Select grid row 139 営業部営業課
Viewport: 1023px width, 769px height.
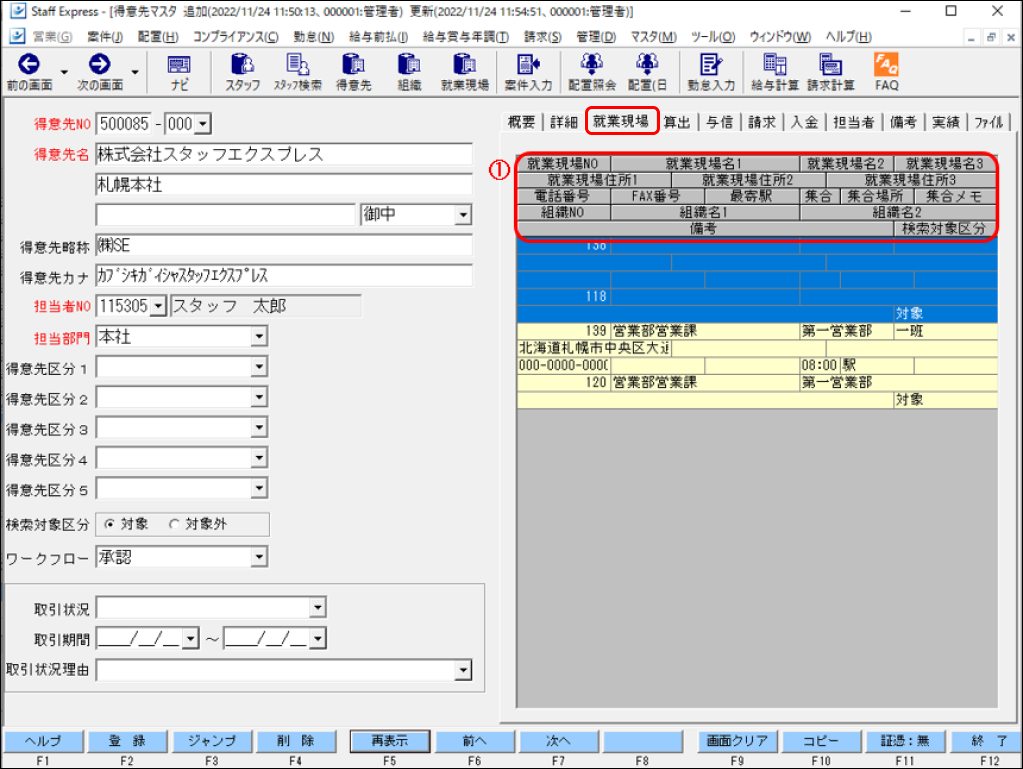[757, 331]
